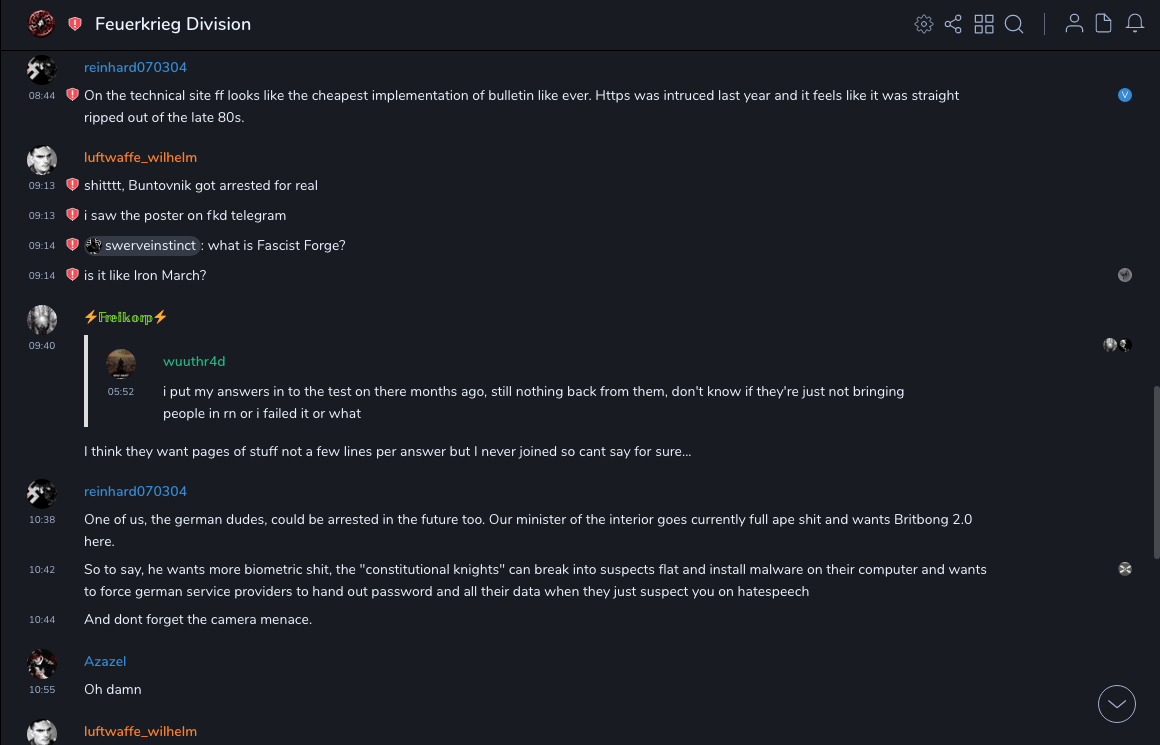Show room members via the person icon

click(1074, 24)
